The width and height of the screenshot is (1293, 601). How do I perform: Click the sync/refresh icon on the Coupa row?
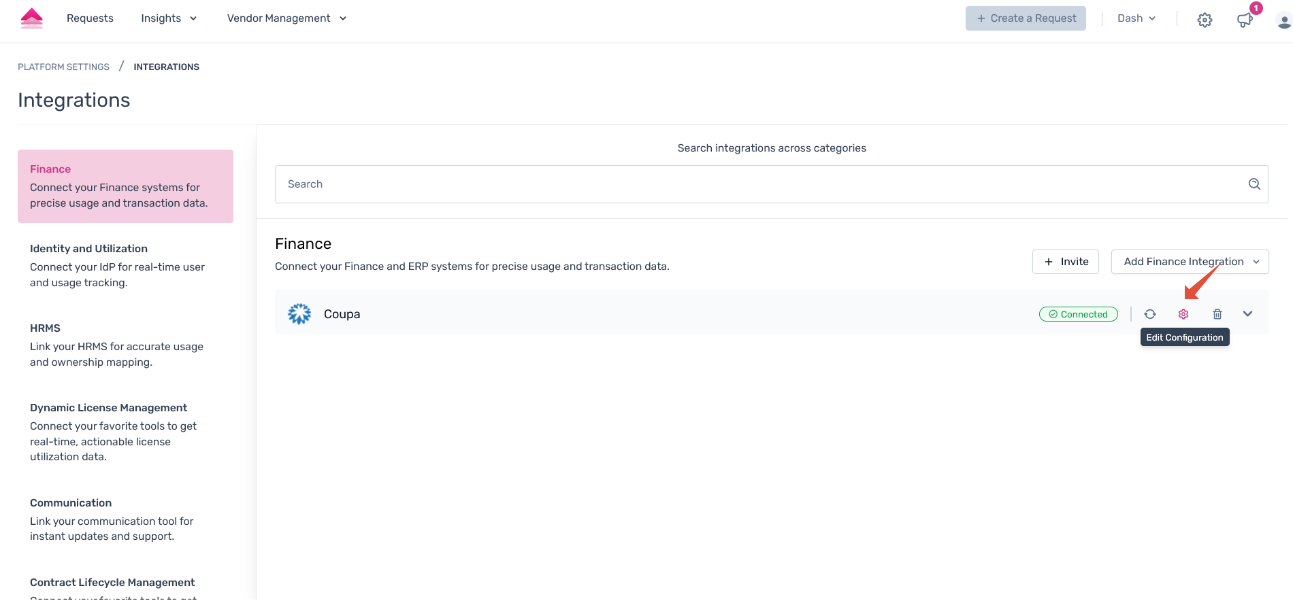click(1149, 313)
